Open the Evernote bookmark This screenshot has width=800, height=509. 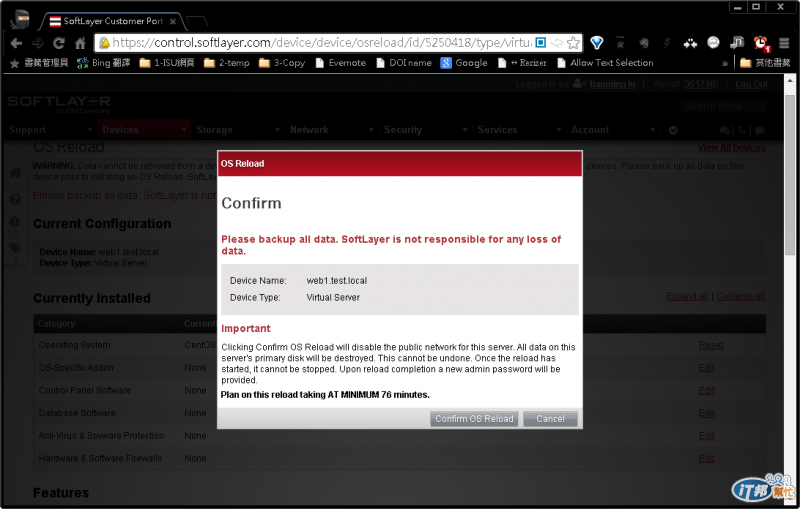click(340, 63)
